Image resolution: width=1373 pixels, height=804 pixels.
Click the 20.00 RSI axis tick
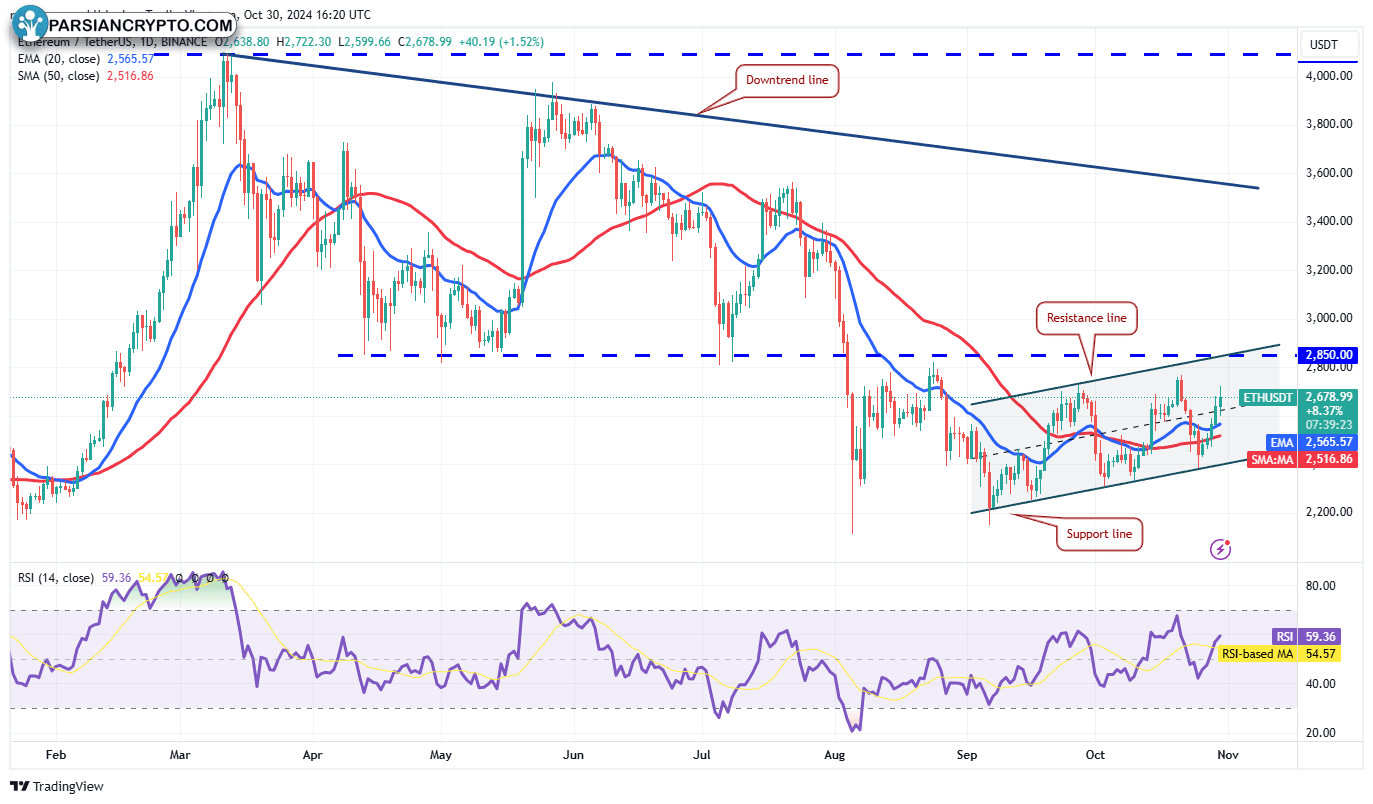[1322, 732]
